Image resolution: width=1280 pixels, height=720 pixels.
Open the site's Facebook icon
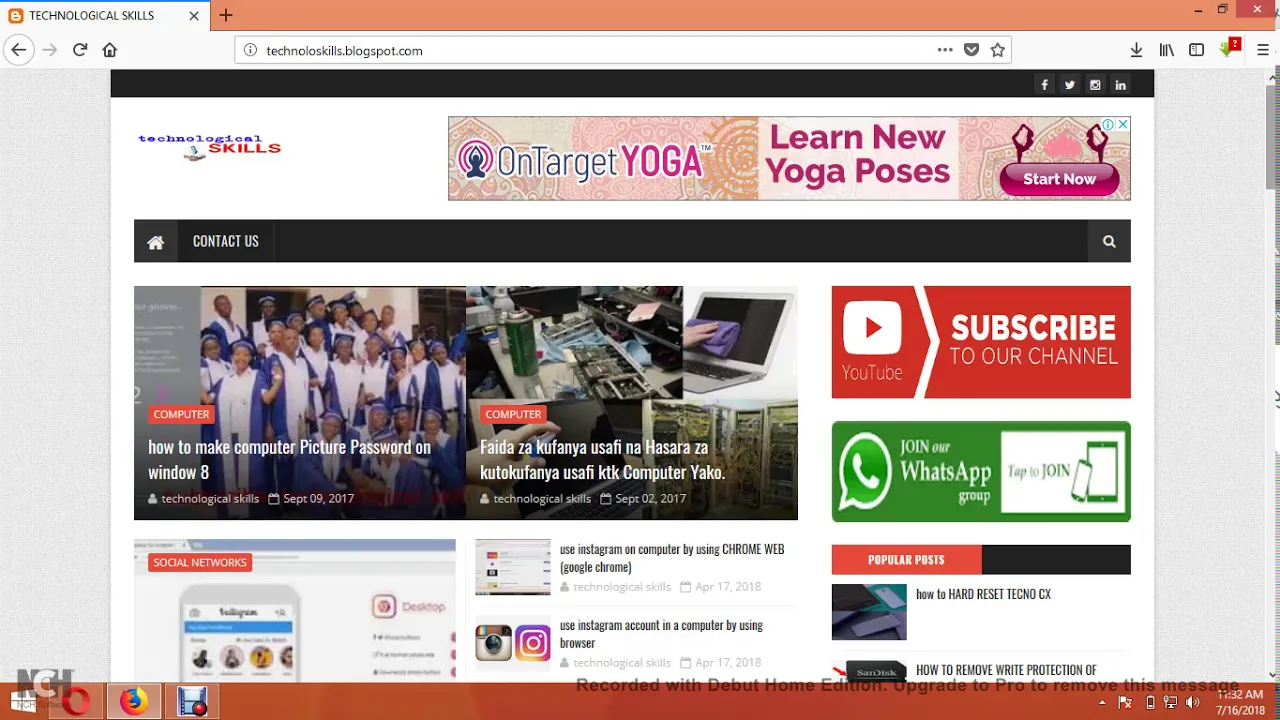1044,85
